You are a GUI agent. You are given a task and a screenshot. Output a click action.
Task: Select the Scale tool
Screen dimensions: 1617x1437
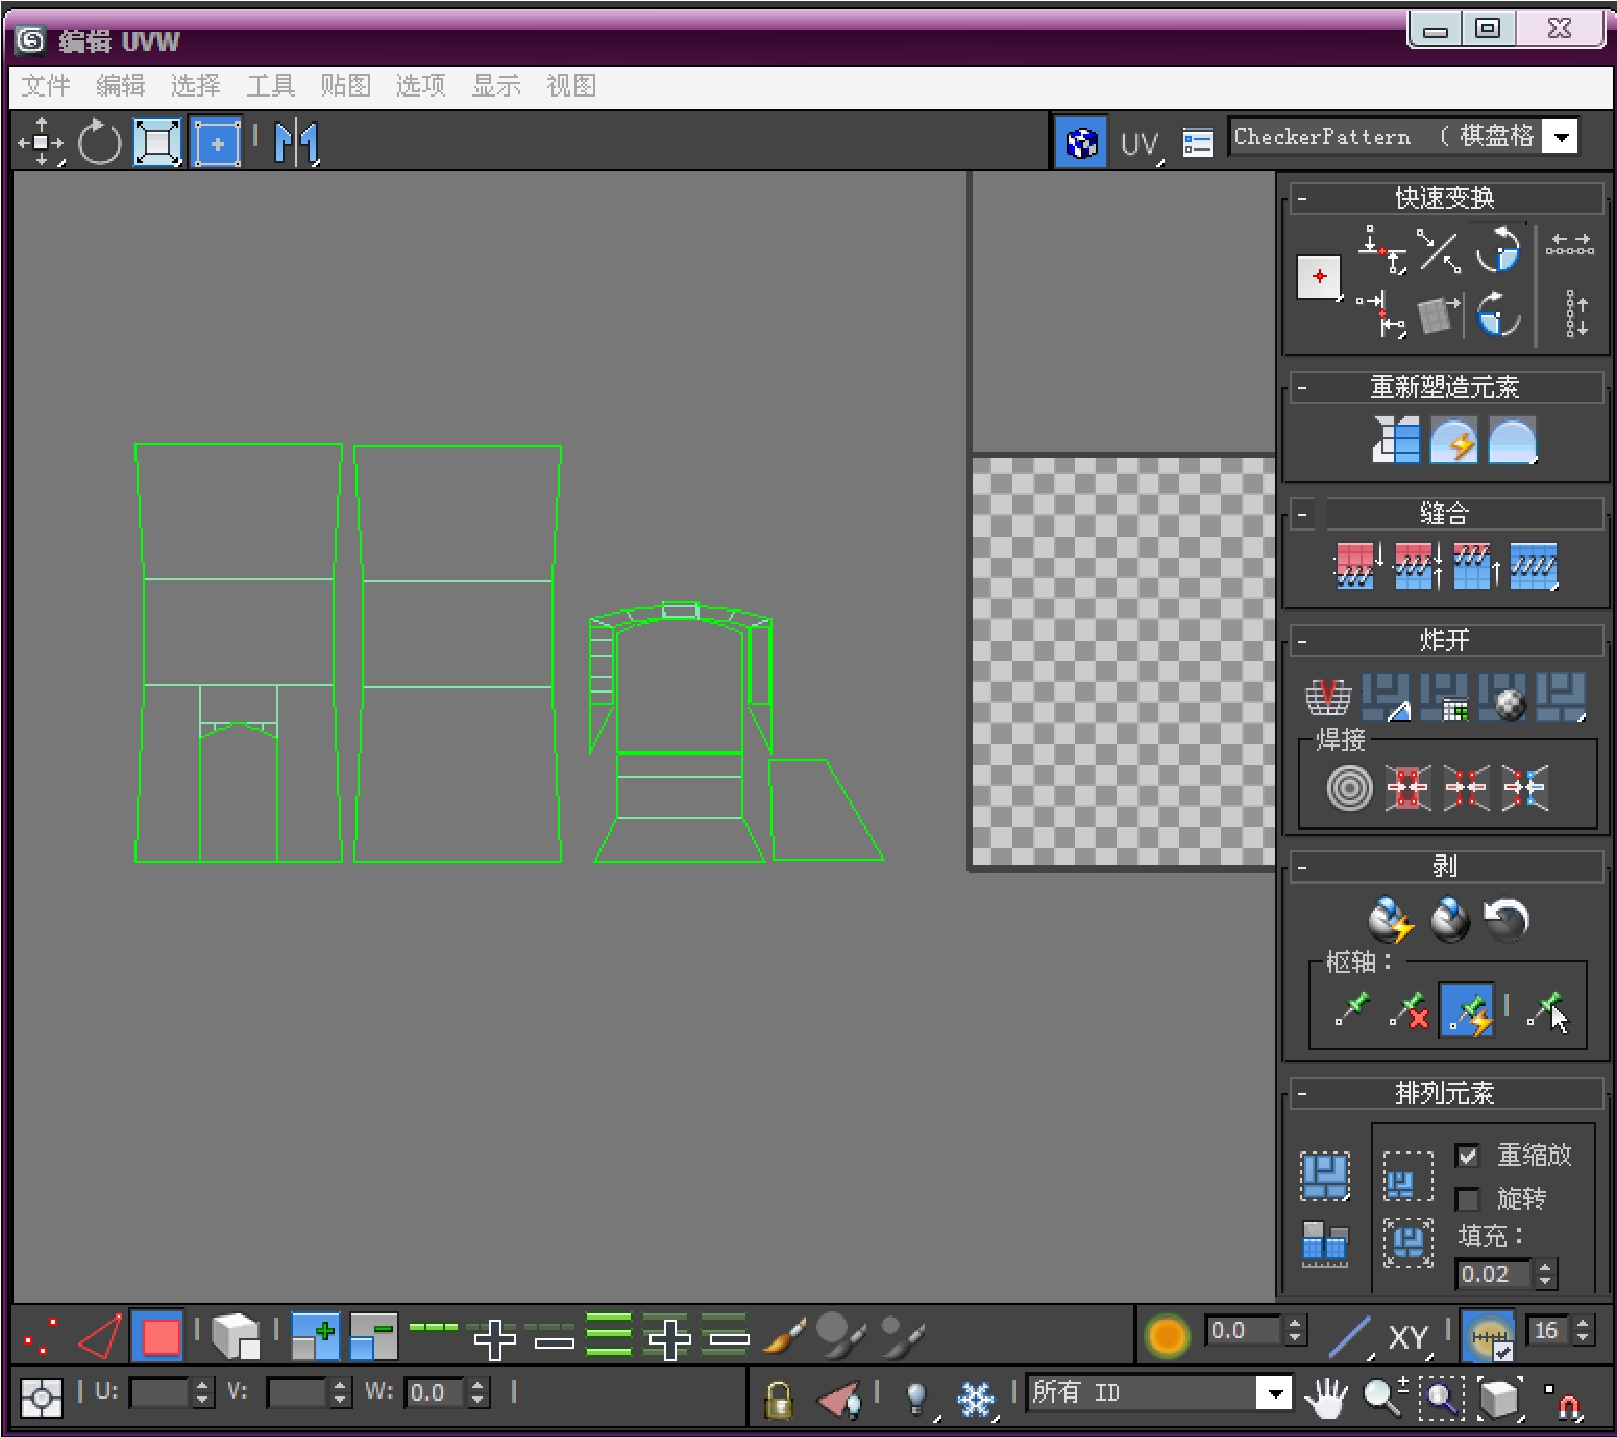point(158,142)
